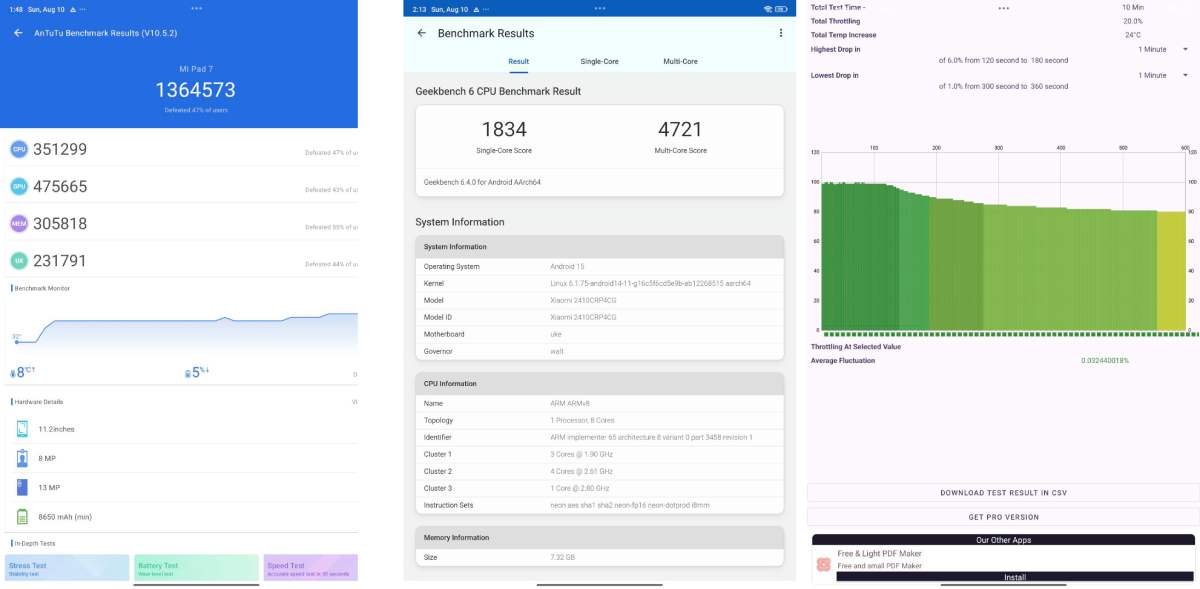Tap the Cluster 2 row
The height and width of the screenshot is (589, 1200).
(x=599, y=471)
